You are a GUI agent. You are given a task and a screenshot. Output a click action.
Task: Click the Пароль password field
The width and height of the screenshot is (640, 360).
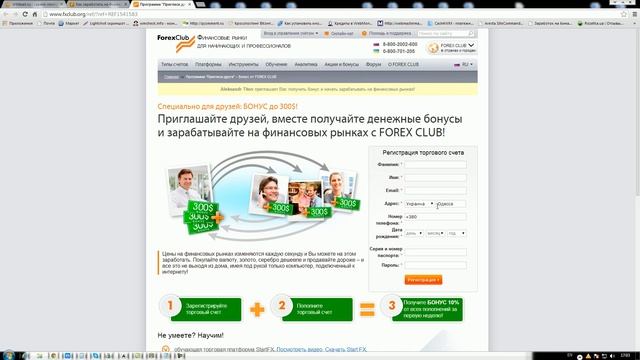(435, 265)
